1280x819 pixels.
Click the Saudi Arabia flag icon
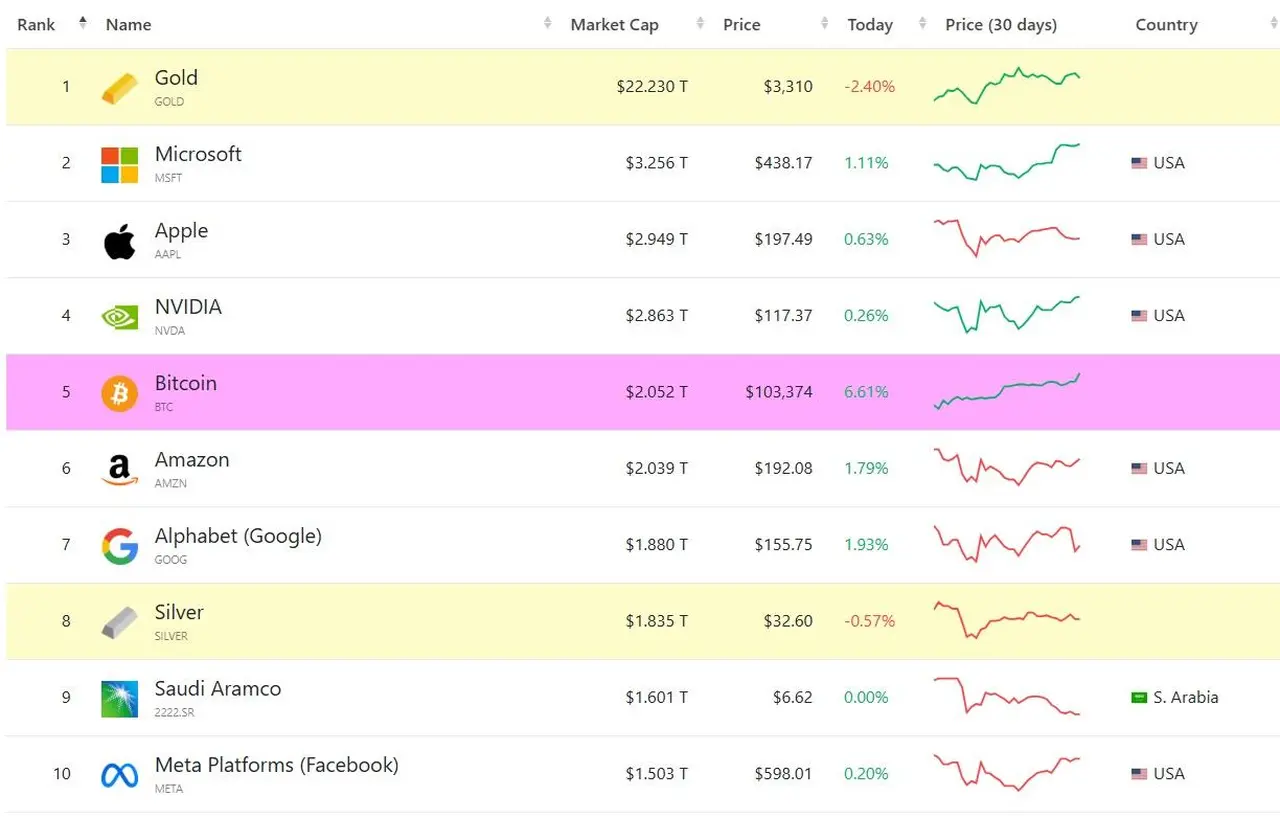1139,698
